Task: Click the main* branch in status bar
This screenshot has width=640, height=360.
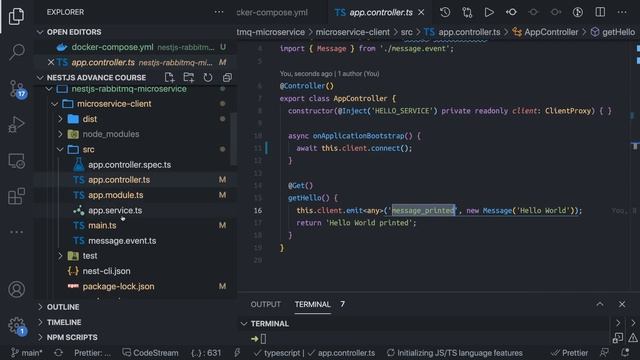Action: 27,353
